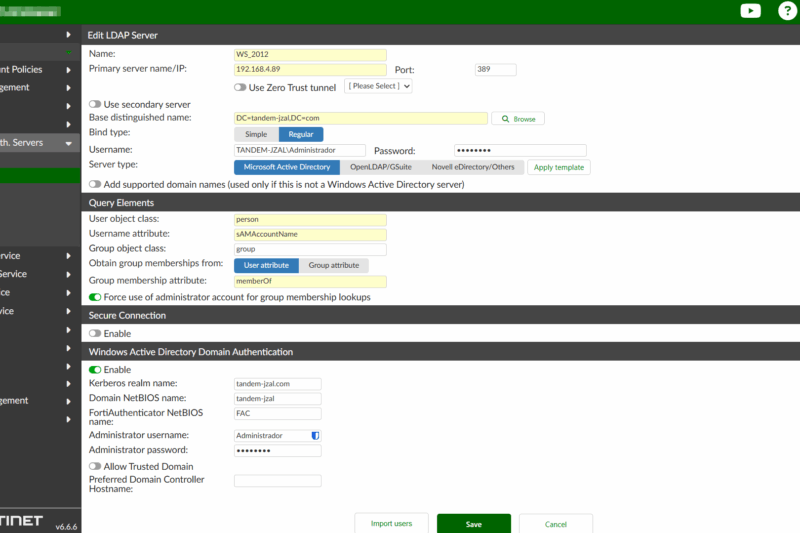Image resolution: width=800 pixels, height=533 pixels.
Task: Choose Microsoft Active Directory server type
Action: click(287, 167)
